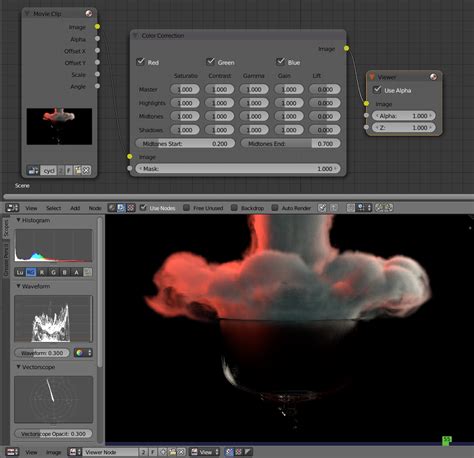Open the node editor type selector icon
The width and height of the screenshot is (474, 458).
12,208
